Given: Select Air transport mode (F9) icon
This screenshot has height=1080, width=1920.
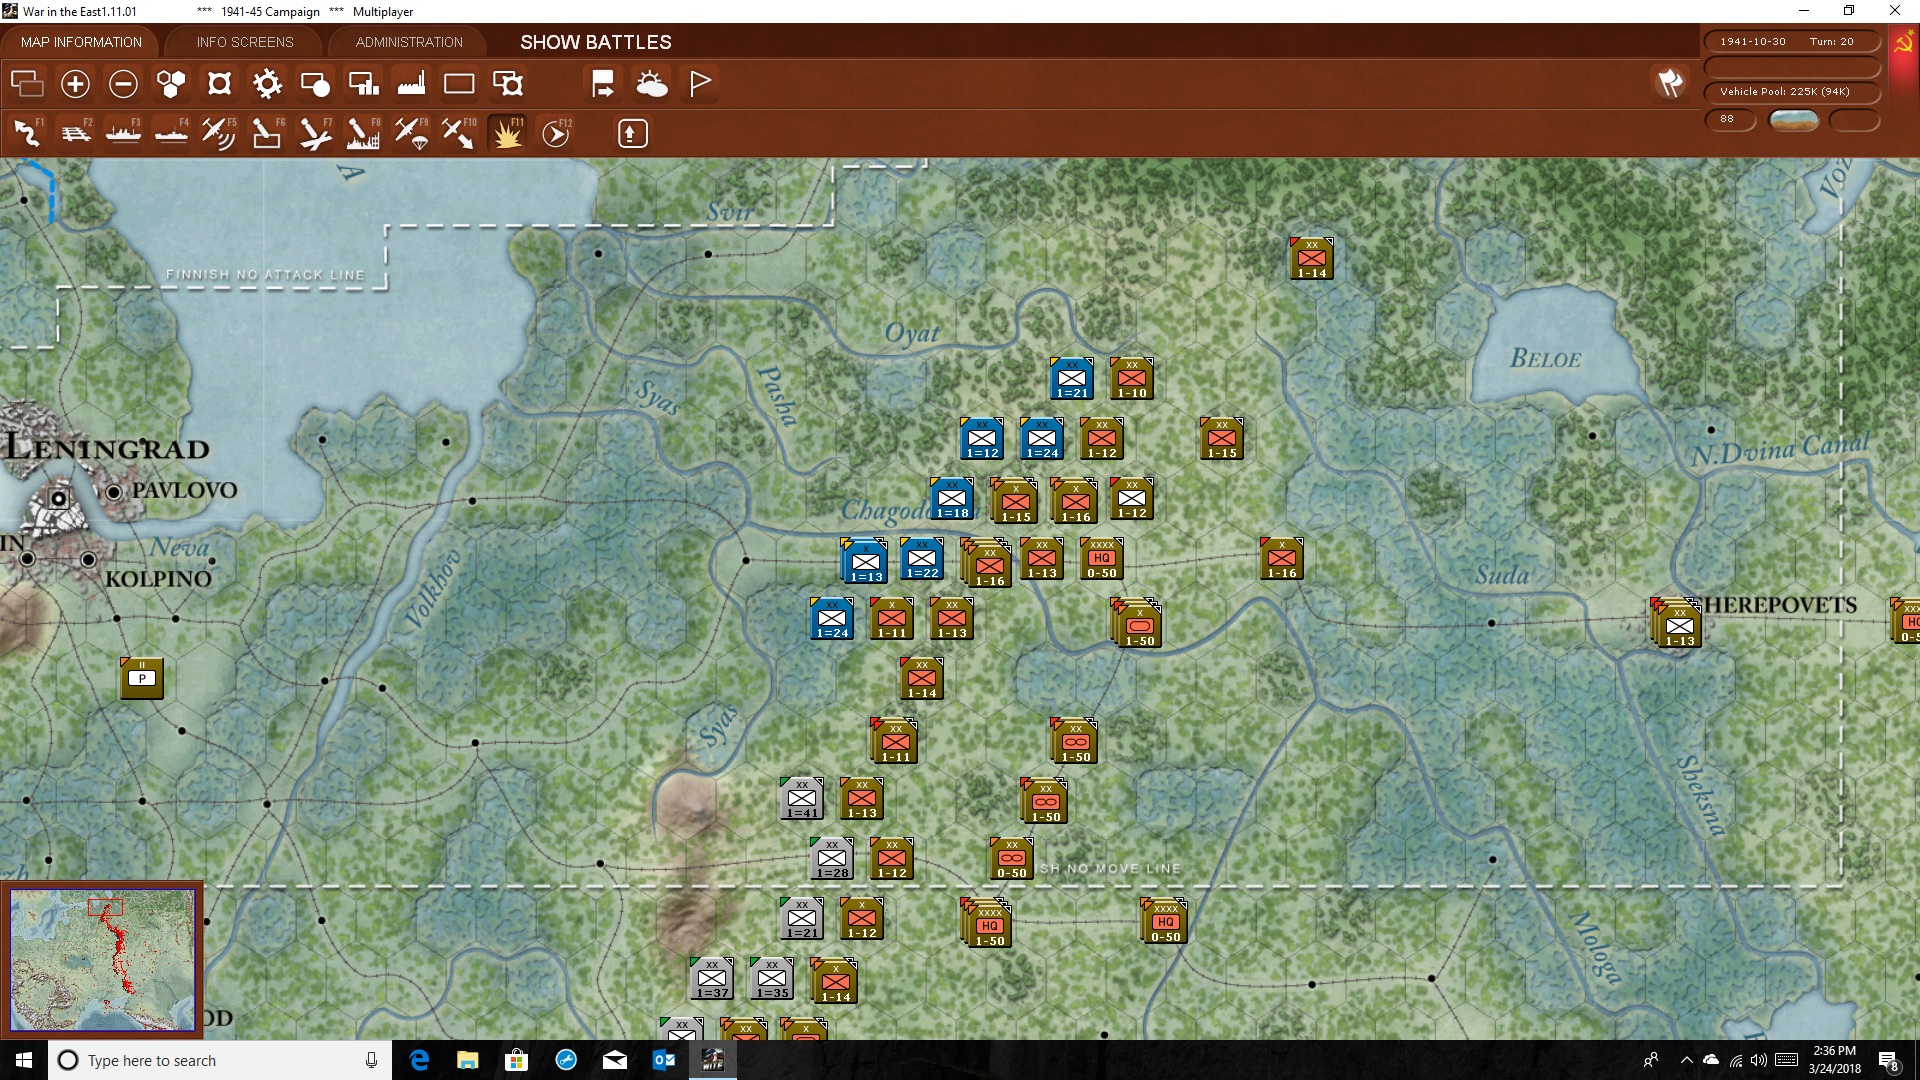Looking at the screenshot, I should (411, 133).
